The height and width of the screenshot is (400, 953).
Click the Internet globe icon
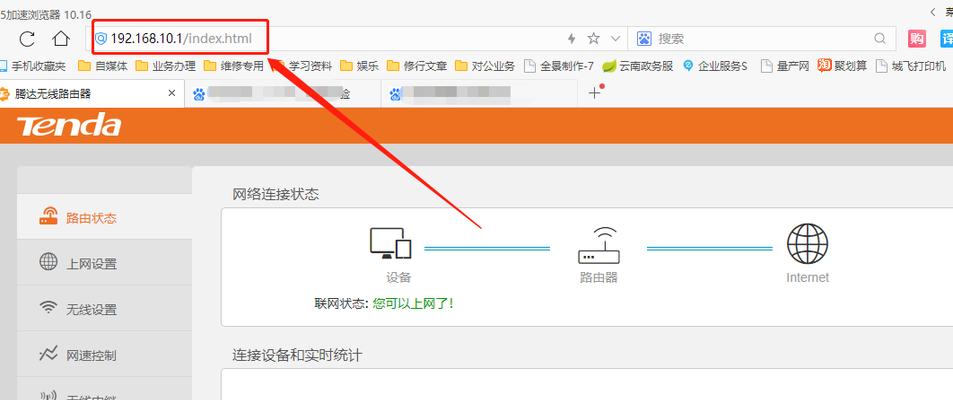pos(807,244)
